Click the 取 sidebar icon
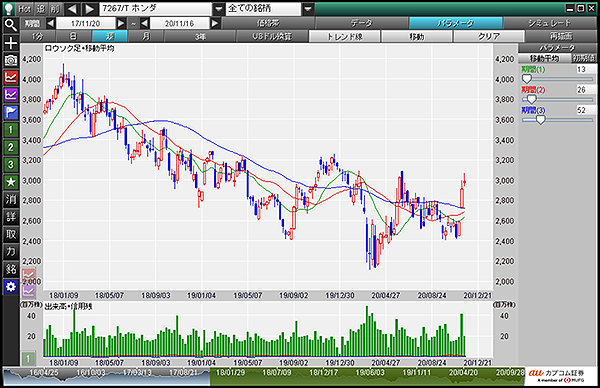Screen dimensions: 600x388 (x=11, y=235)
